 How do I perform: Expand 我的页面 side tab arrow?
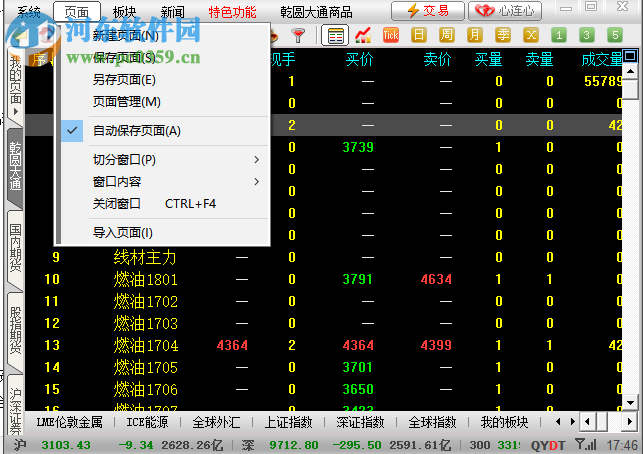[16, 111]
